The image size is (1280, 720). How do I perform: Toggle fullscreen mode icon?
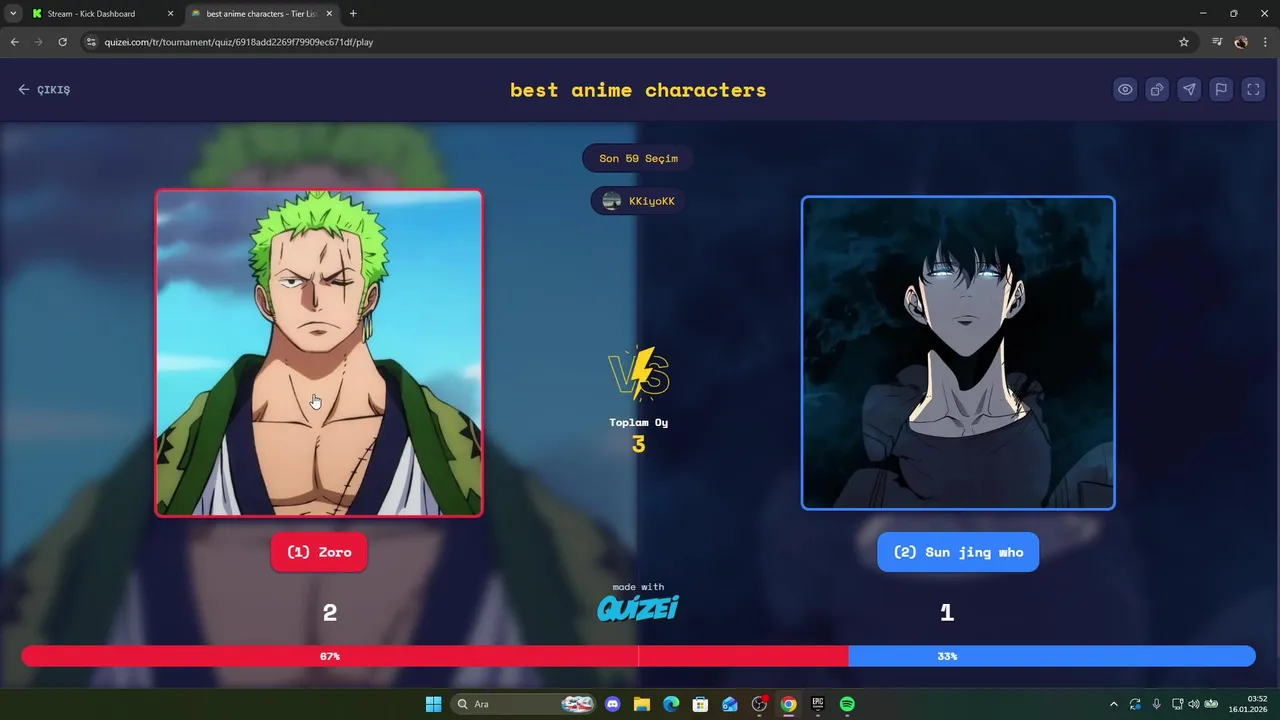pyautogui.click(x=1253, y=89)
